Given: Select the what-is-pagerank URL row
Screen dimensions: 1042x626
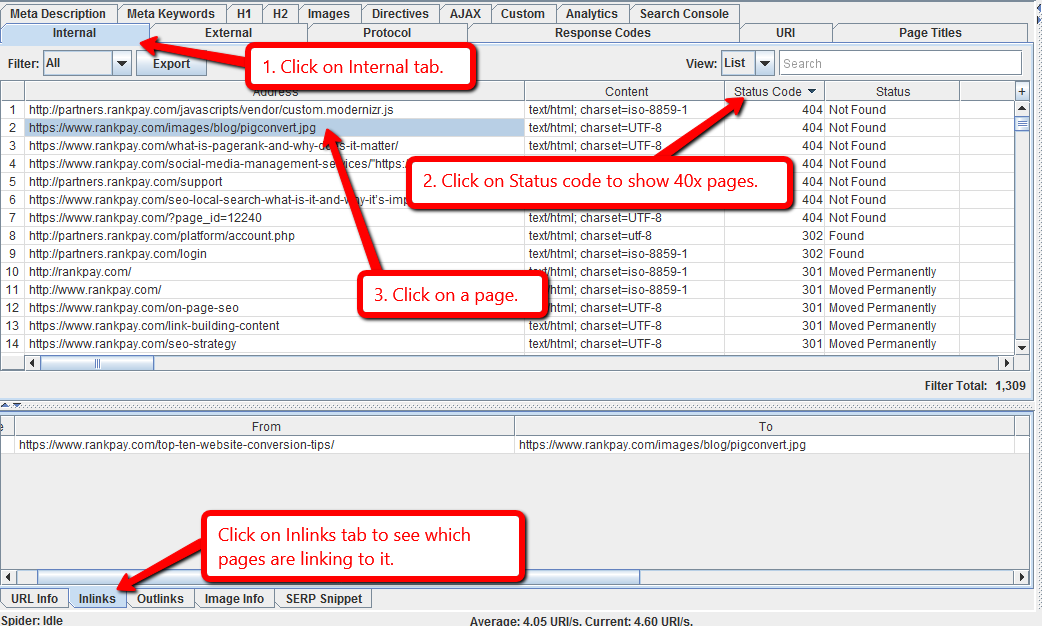Looking at the screenshot, I should 275,146.
